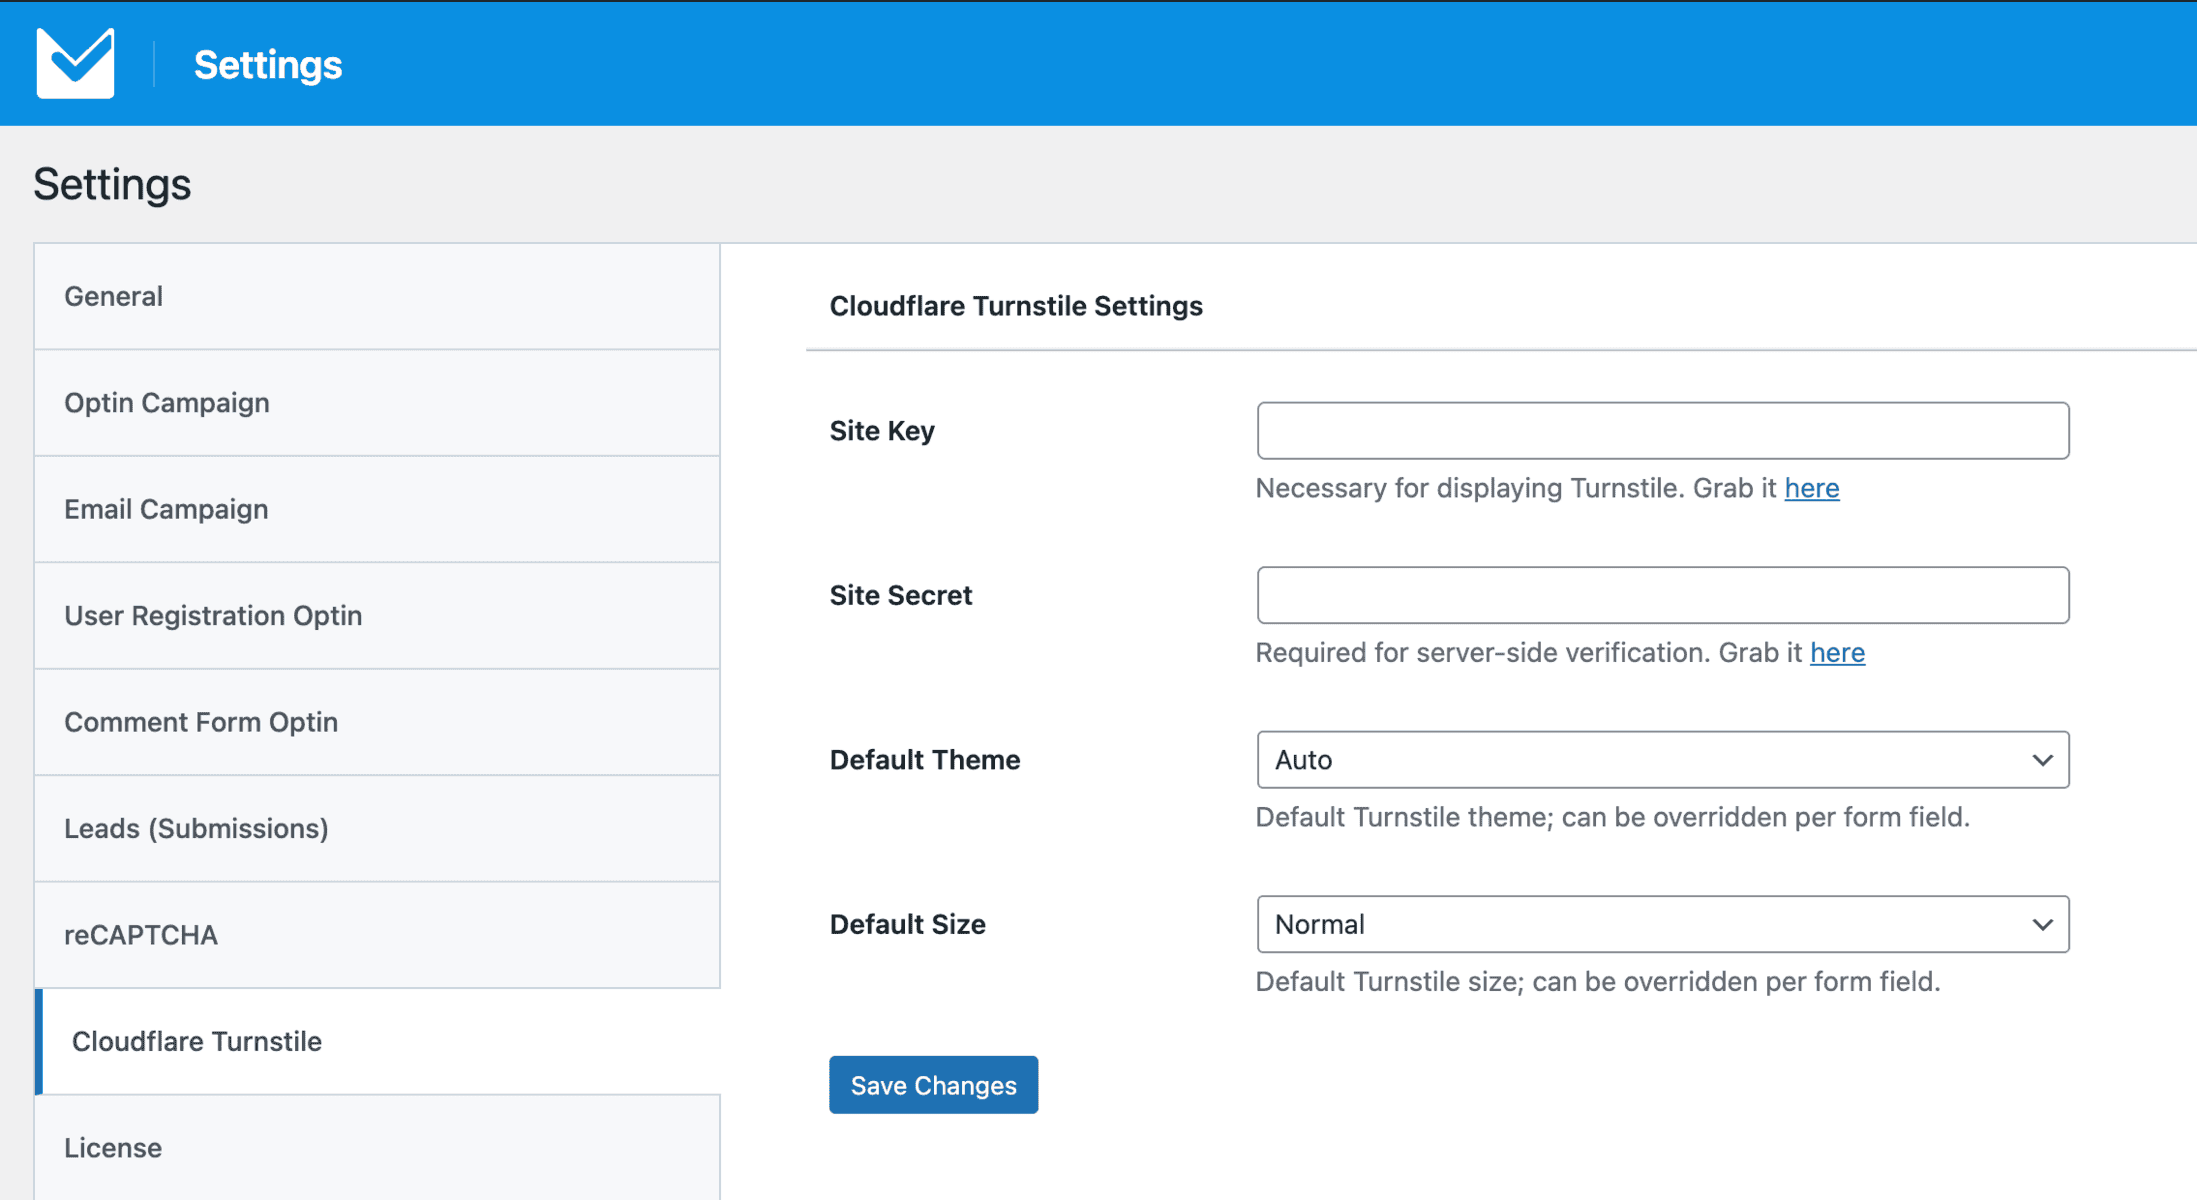Click the 'Default Turnstile theme' description text
Image resolution: width=2197 pixels, height=1200 pixels.
pos(1613,817)
